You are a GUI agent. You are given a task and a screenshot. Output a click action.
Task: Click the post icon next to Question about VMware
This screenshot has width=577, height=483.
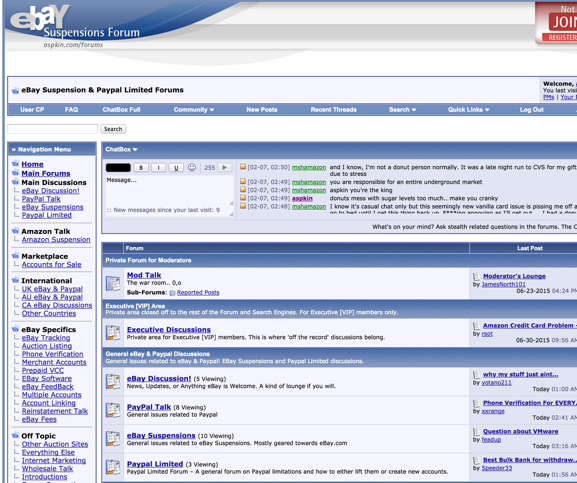pyautogui.click(x=477, y=432)
